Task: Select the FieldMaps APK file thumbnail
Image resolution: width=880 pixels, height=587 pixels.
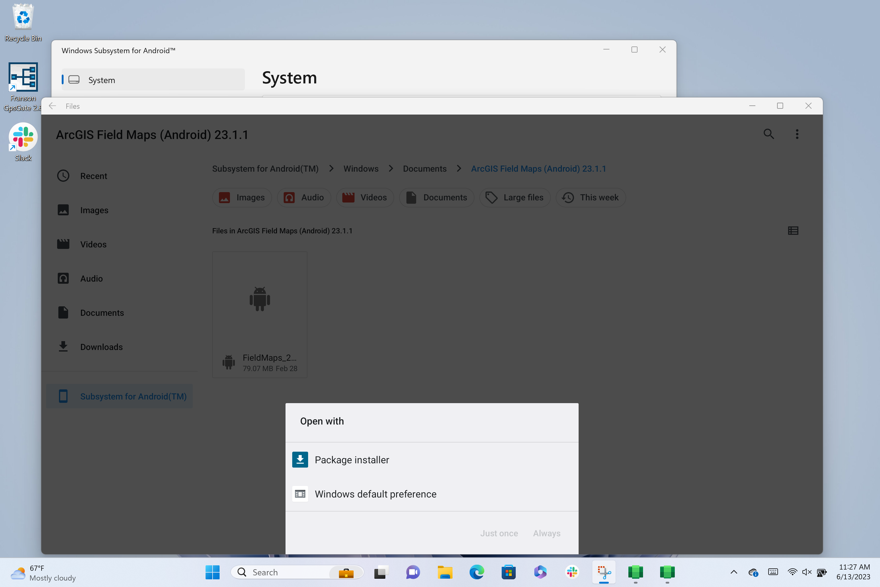Action: pyautogui.click(x=260, y=299)
